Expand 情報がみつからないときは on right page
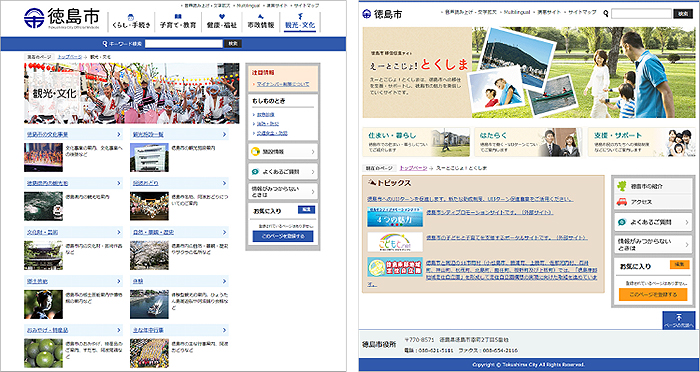The height and width of the screenshot is (372, 700). pyautogui.click(x=653, y=244)
